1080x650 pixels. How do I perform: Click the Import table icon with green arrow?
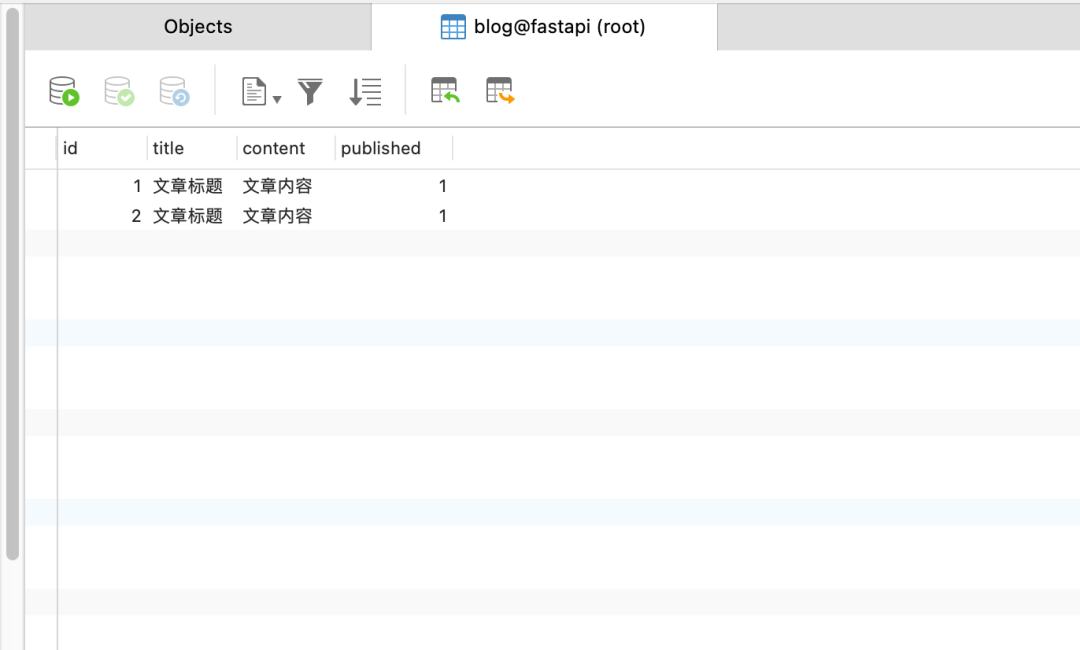coord(445,90)
